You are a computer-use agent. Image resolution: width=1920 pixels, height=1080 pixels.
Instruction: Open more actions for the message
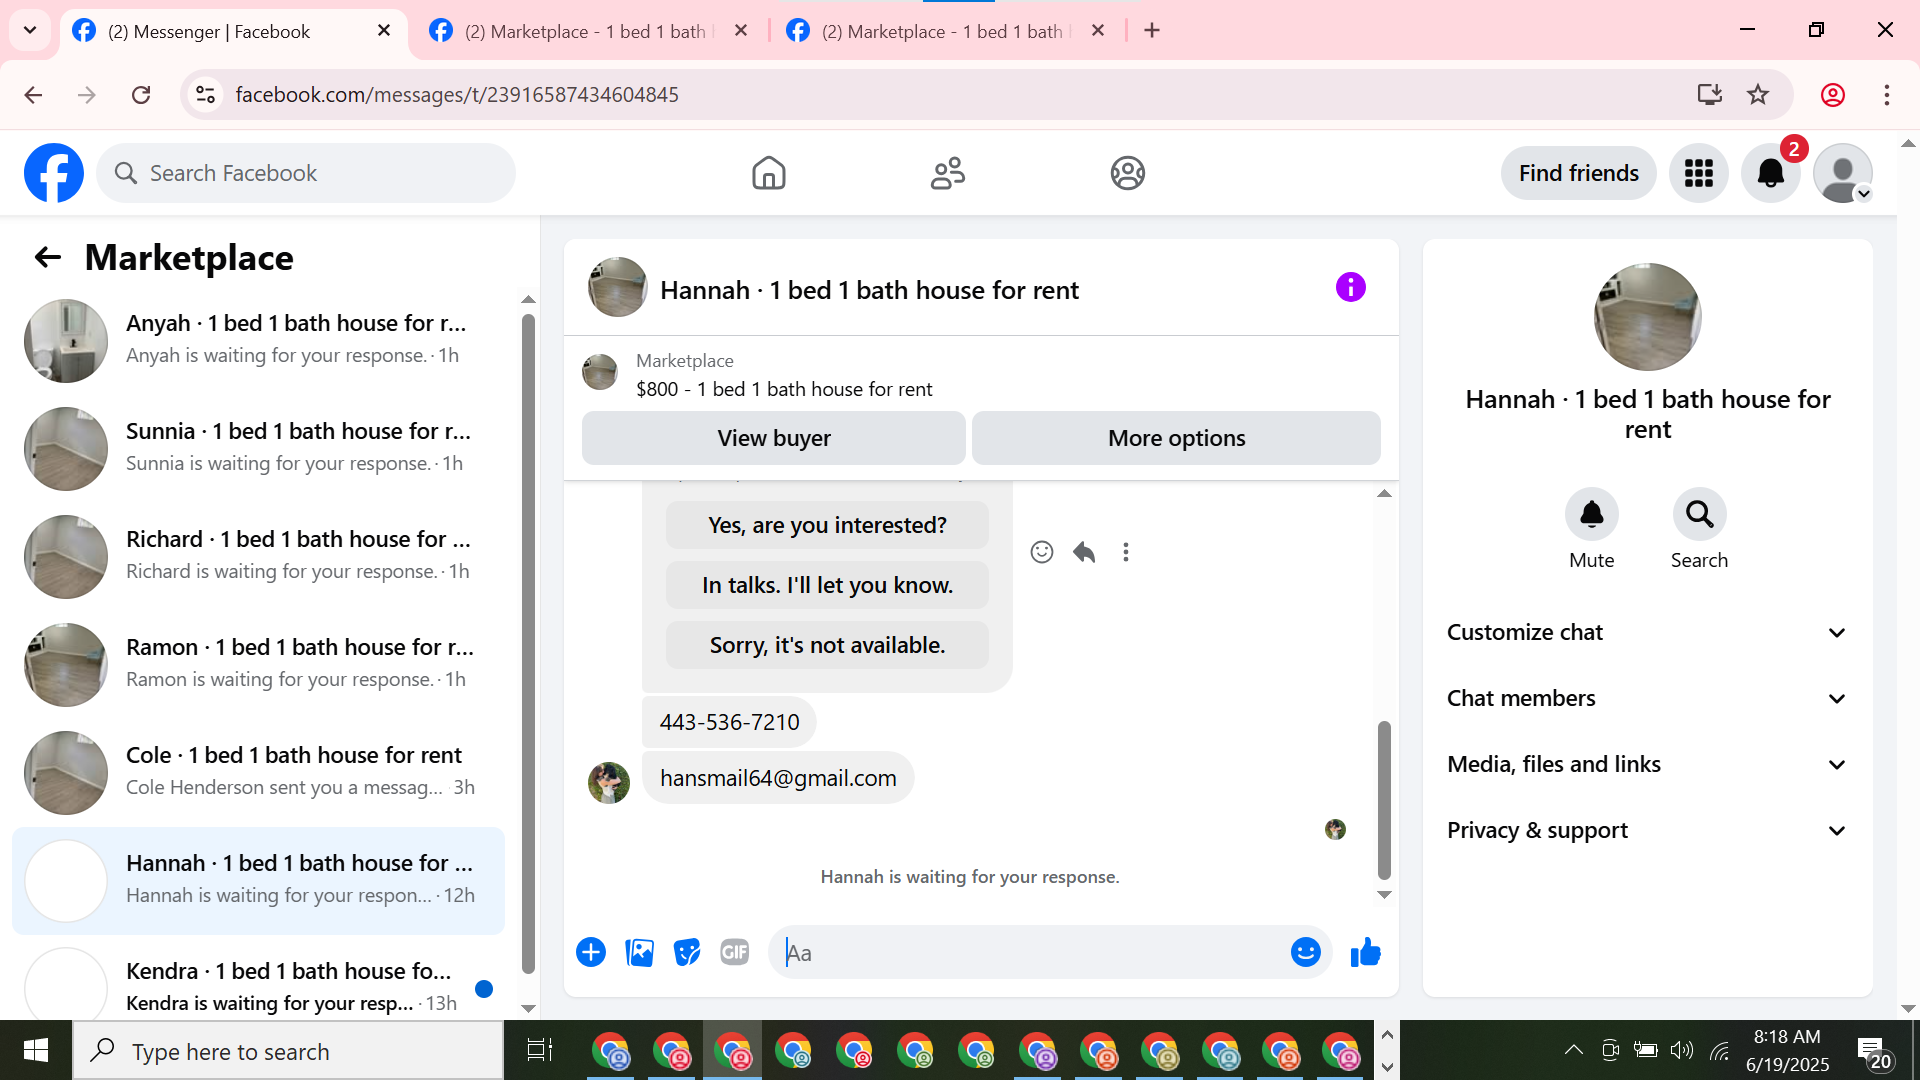coord(1126,552)
